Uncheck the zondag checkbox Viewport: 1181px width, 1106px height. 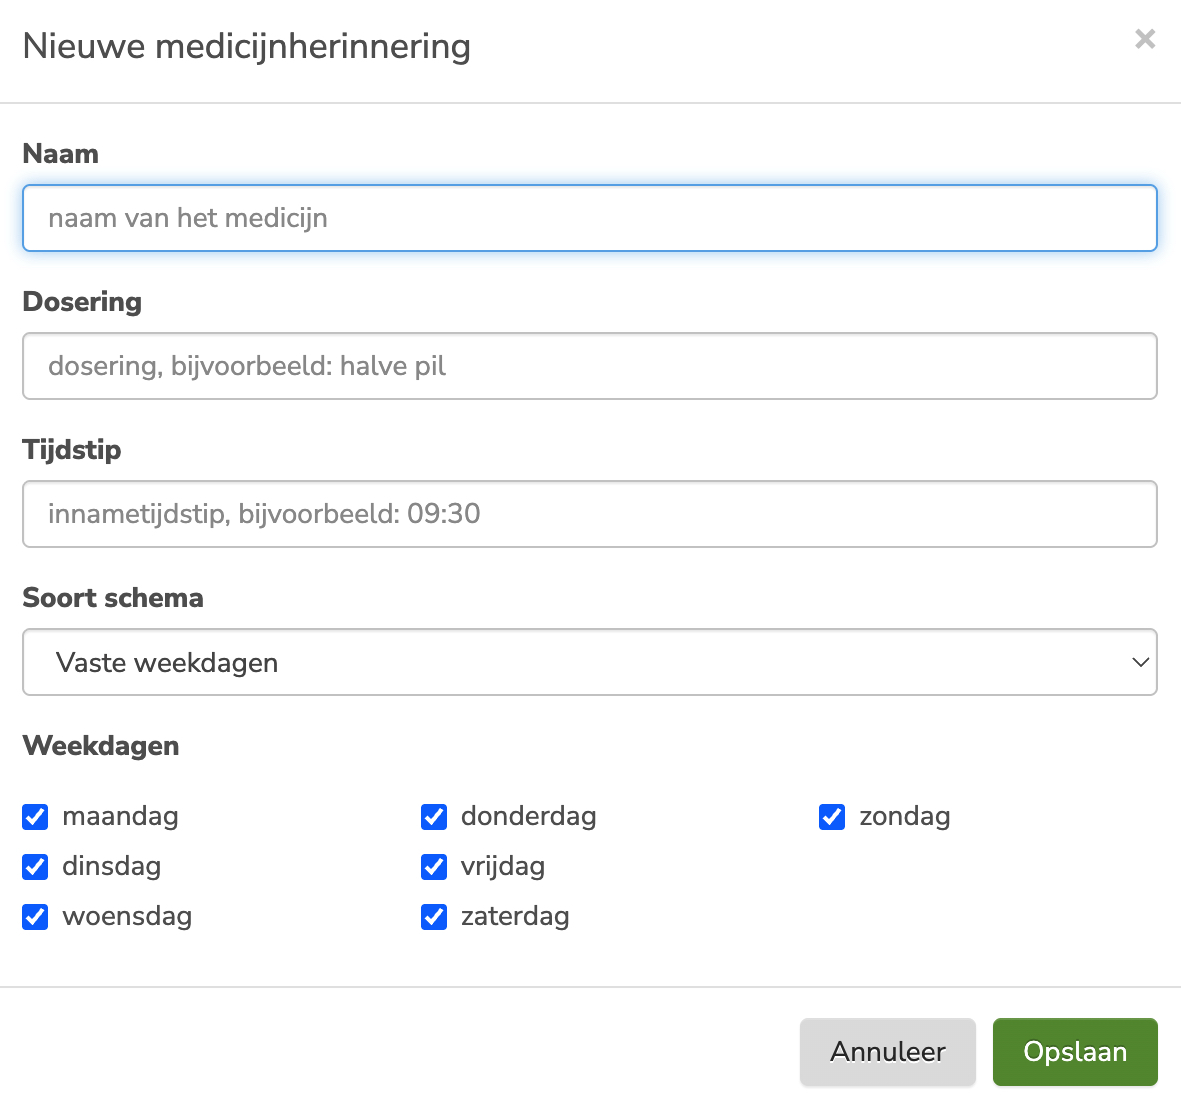(832, 817)
